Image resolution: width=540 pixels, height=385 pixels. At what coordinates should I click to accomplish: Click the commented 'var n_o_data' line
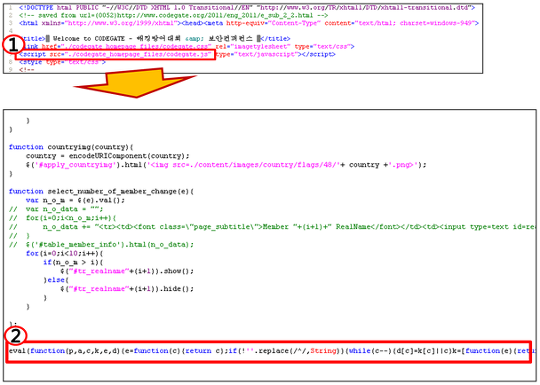[56, 209]
